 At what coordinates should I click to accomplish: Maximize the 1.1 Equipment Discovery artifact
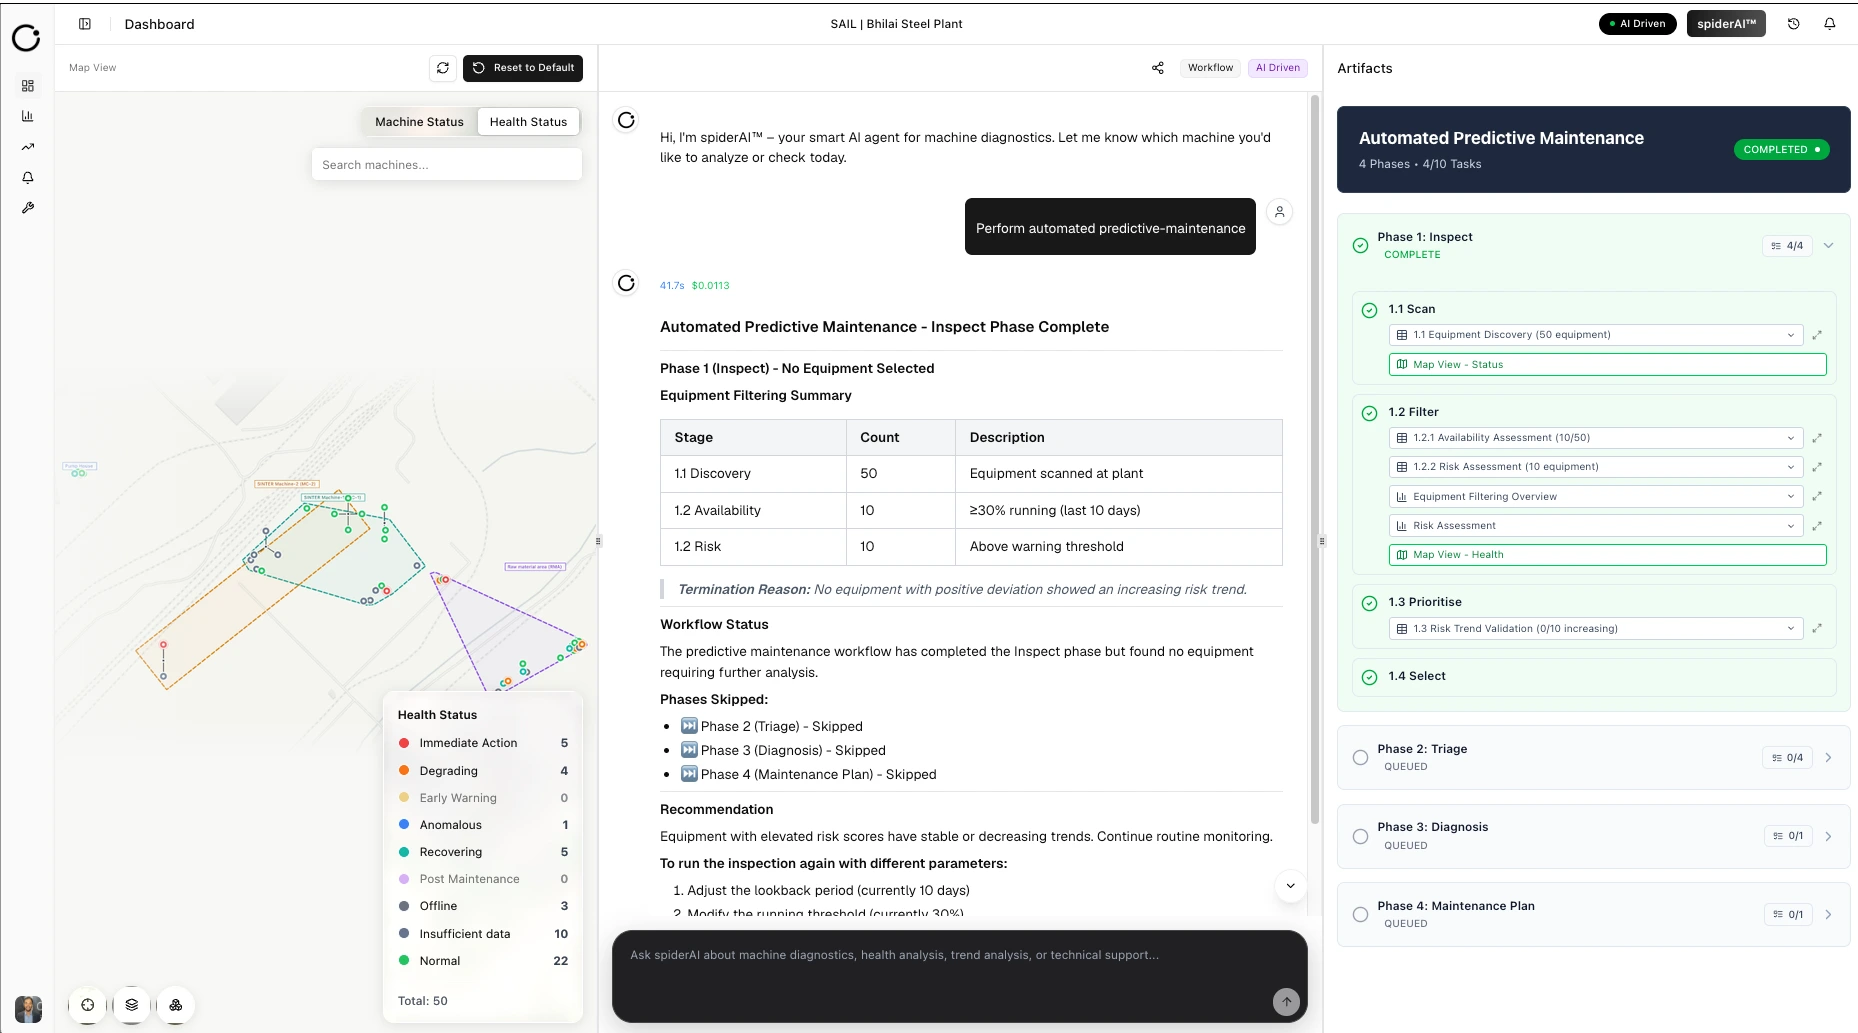tap(1817, 335)
